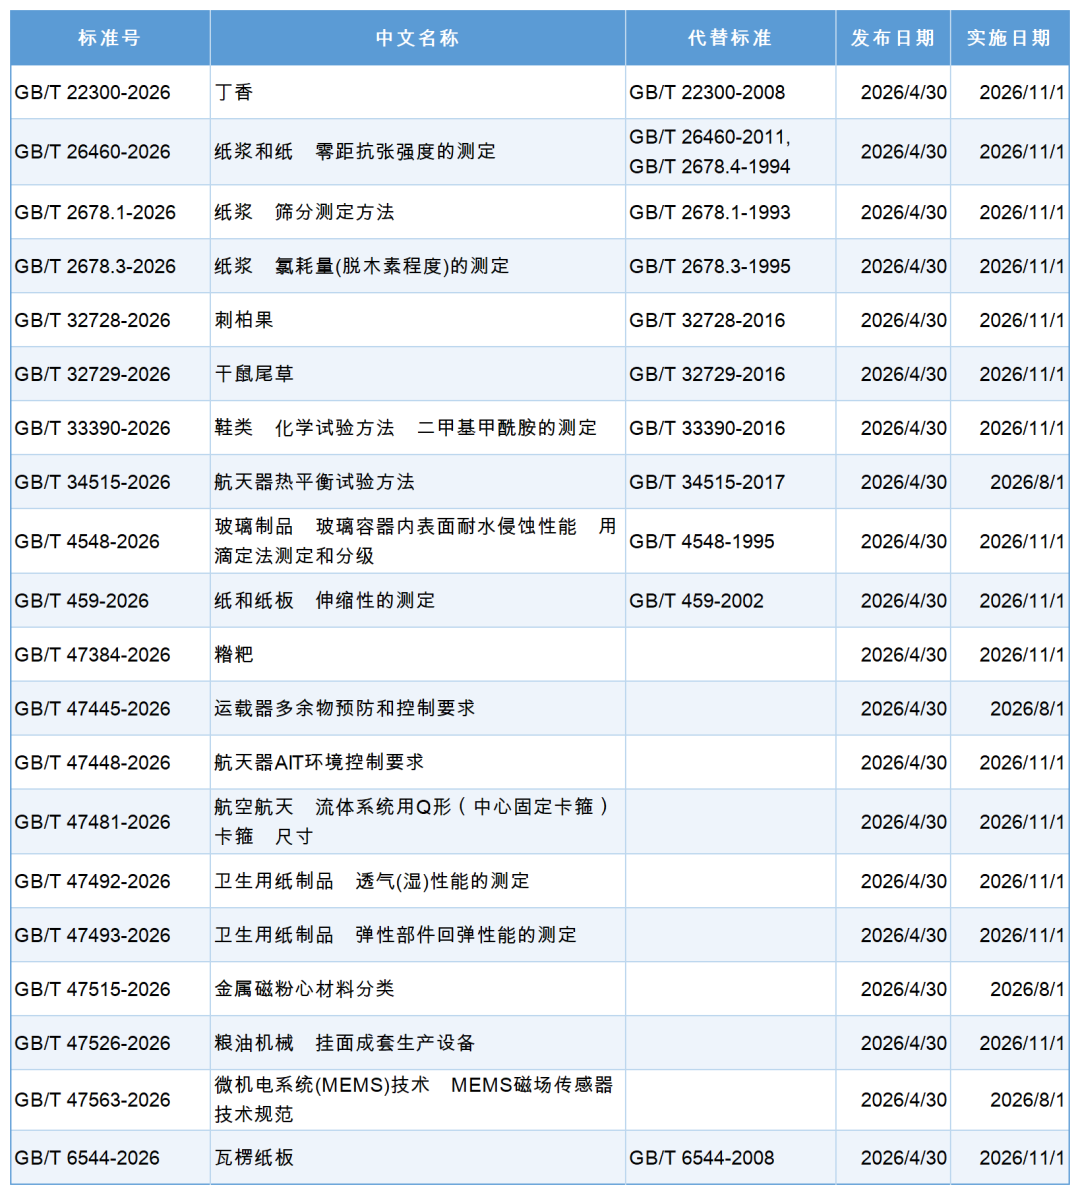Click 微机电系统(MEMS)技术 MEMS磁场传感器 cell
The image size is (1080, 1195).
[418, 1100]
